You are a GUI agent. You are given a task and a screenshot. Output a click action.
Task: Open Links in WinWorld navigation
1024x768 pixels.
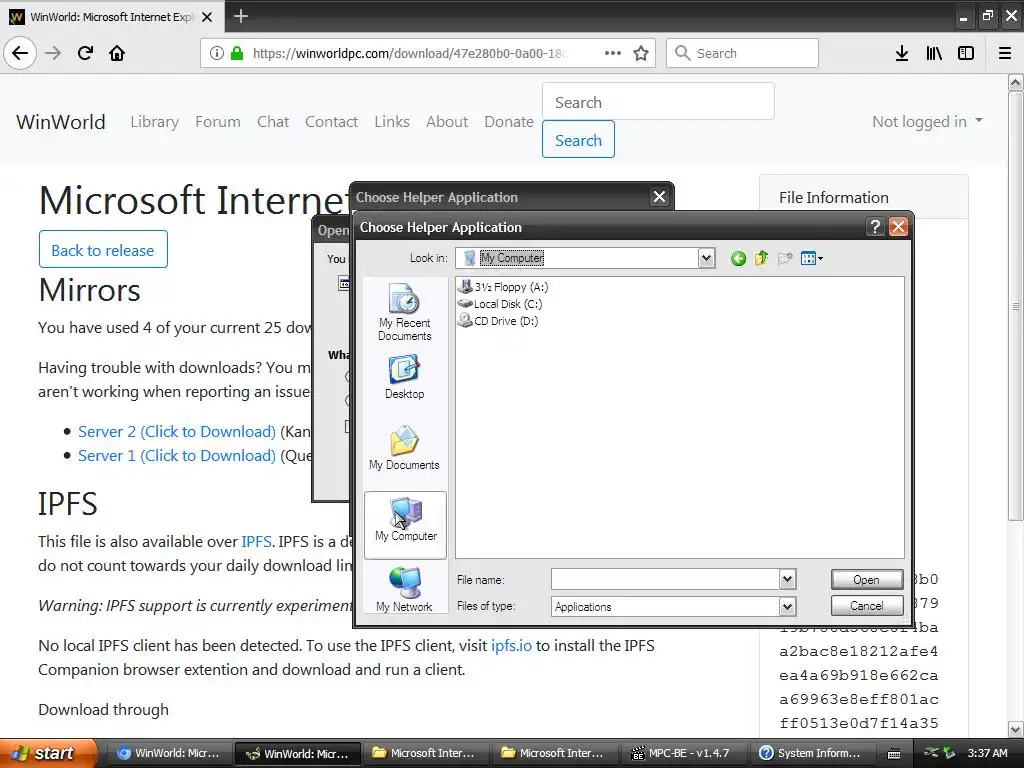[392, 121]
